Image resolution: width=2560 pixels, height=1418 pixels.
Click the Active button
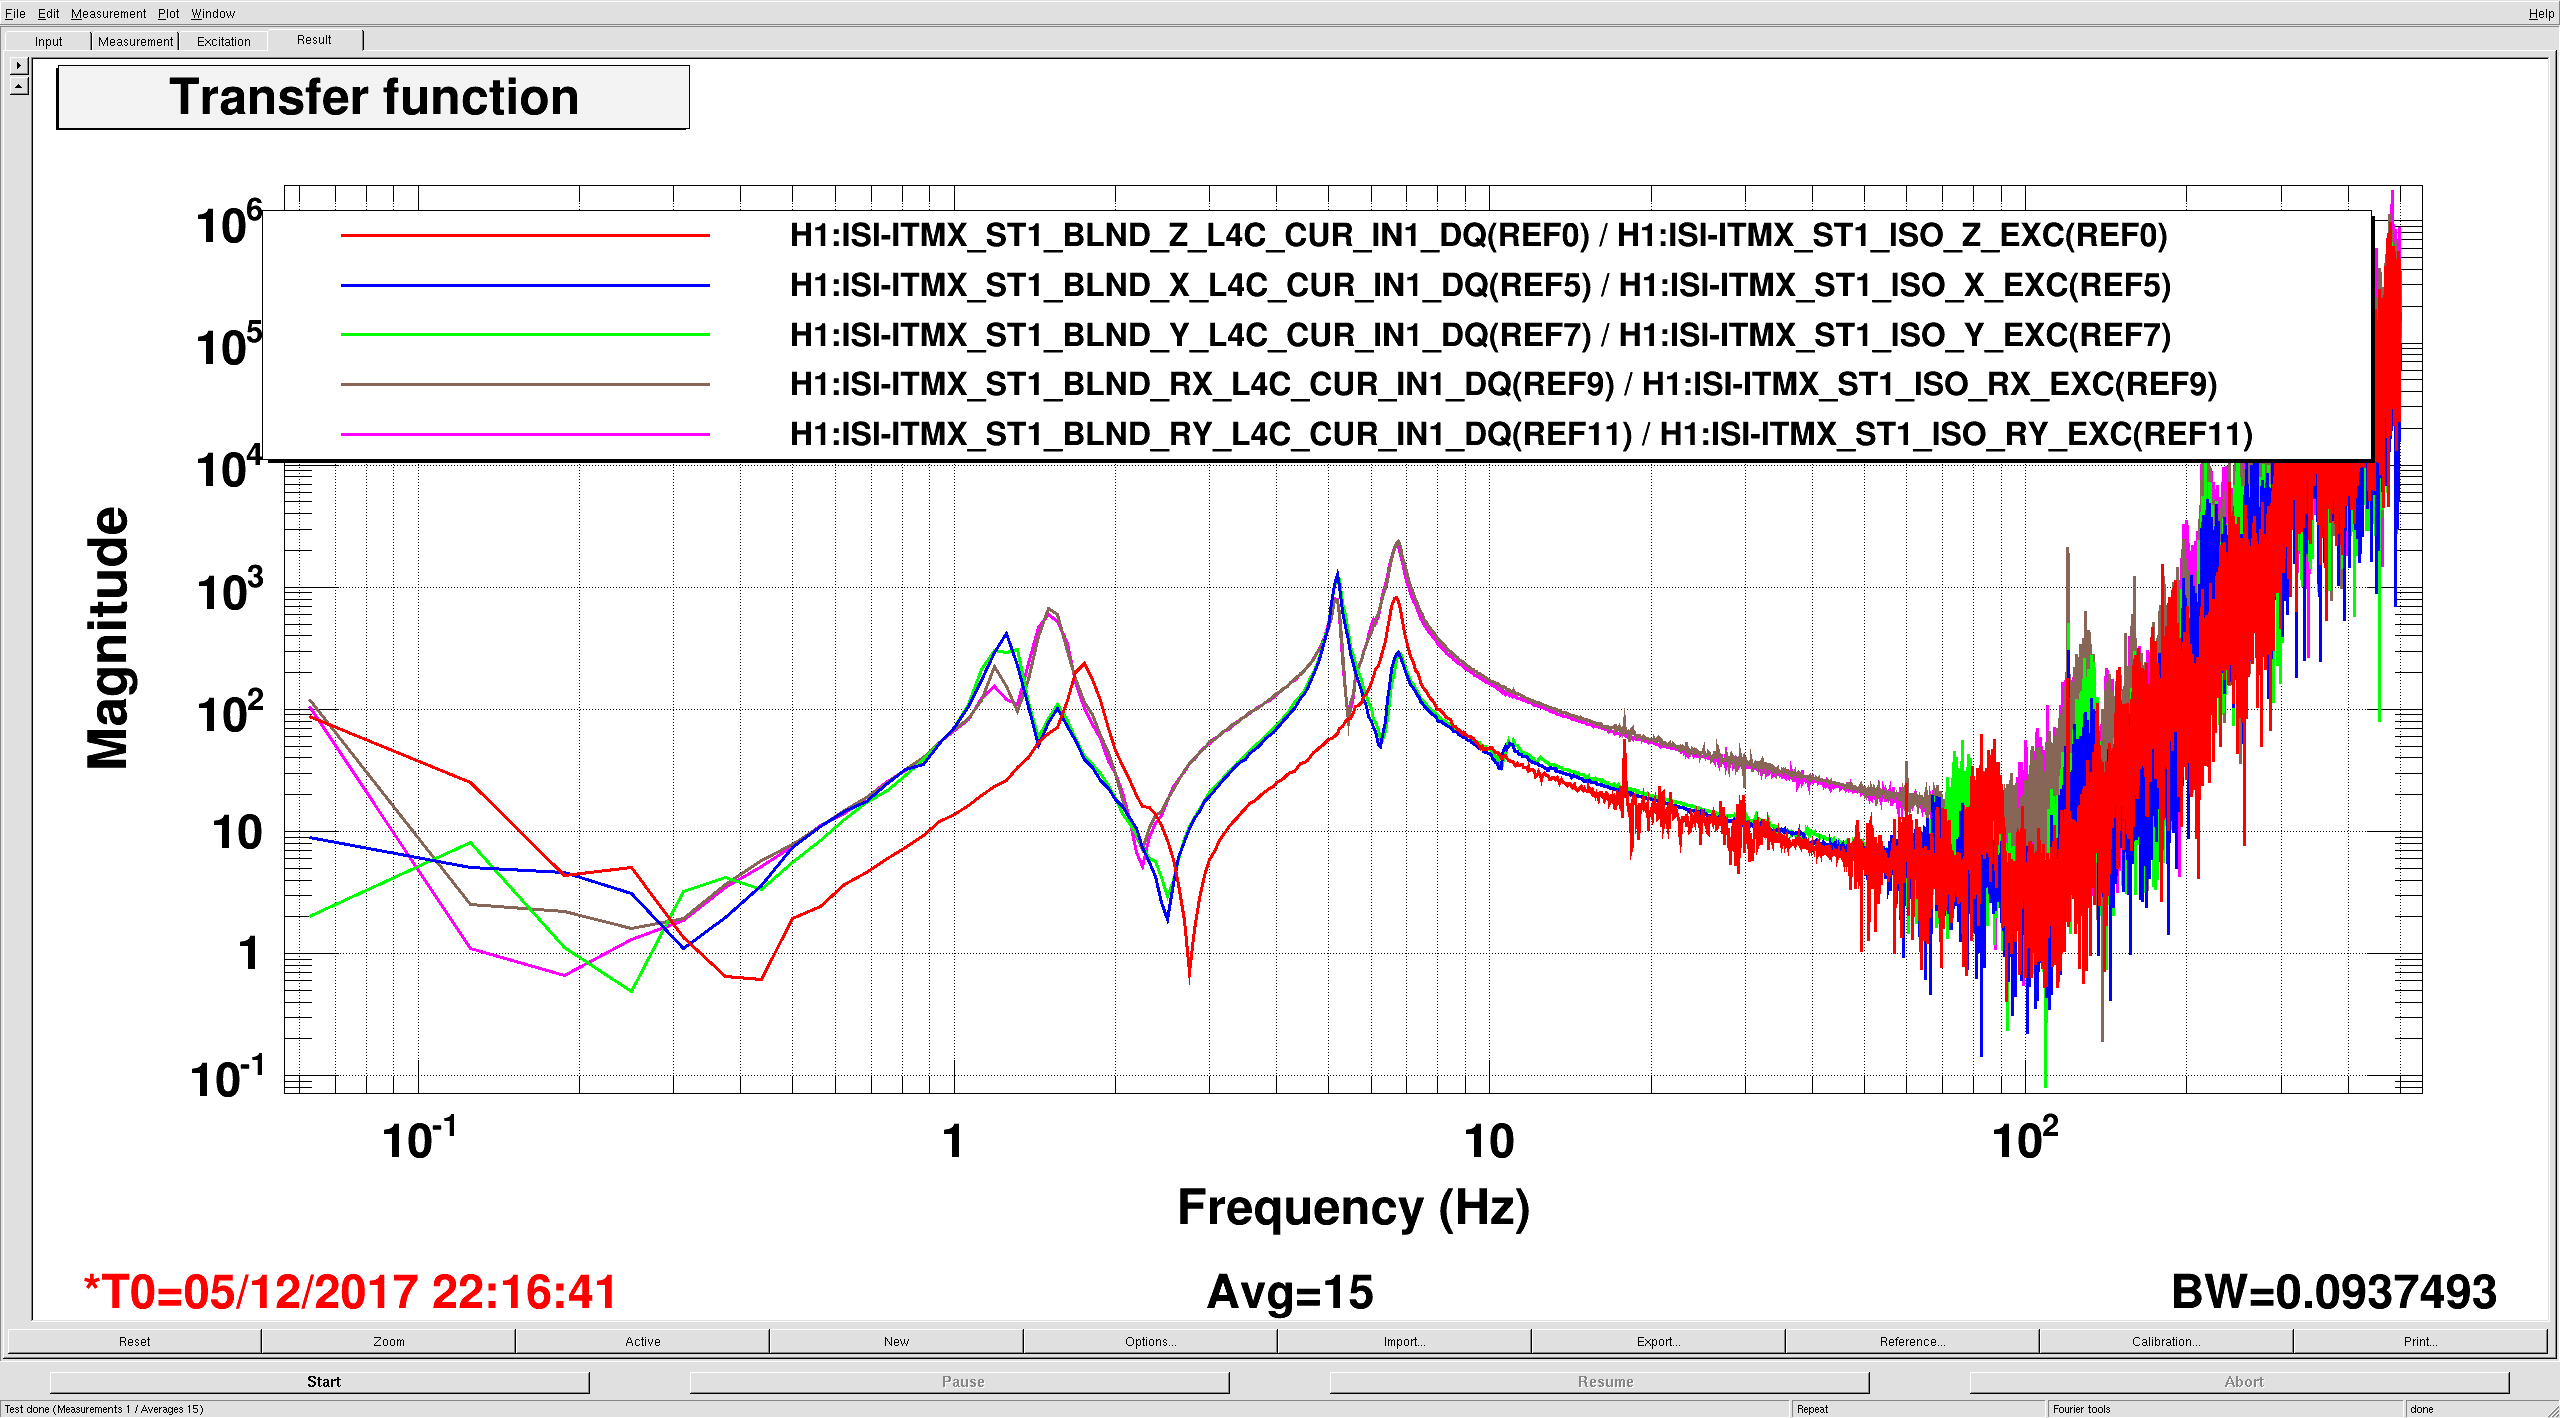point(643,1341)
